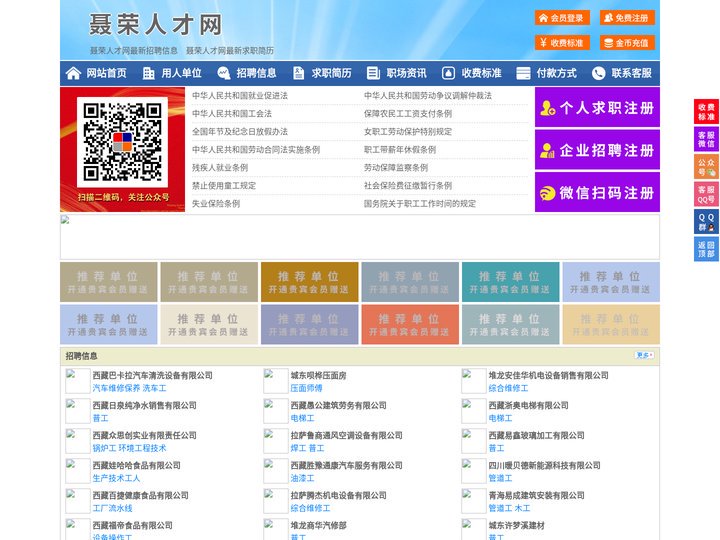Open 堆龙安佳华机电设备销售有限公司 listing

tap(548, 375)
